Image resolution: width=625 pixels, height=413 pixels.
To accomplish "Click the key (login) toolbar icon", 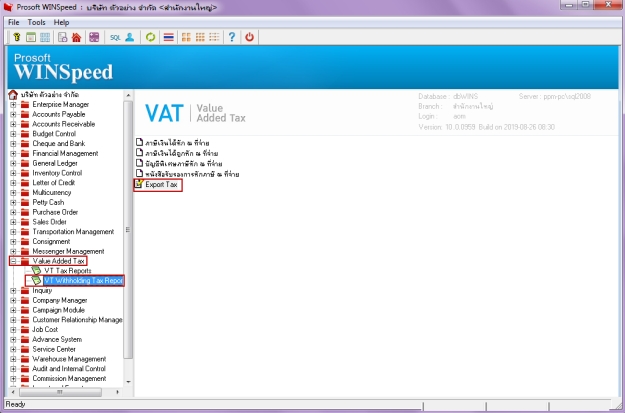I will click(x=17, y=37).
